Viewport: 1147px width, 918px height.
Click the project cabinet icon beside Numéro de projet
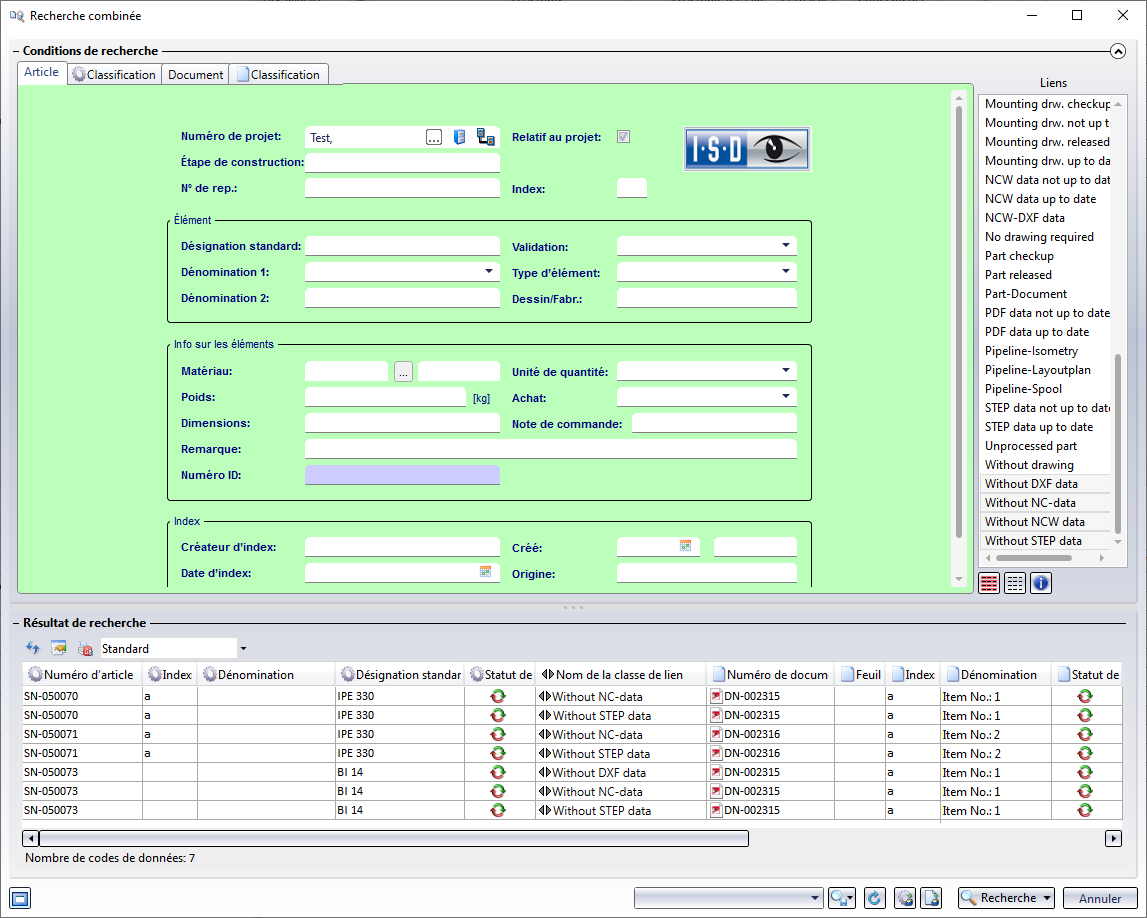[x=460, y=137]
